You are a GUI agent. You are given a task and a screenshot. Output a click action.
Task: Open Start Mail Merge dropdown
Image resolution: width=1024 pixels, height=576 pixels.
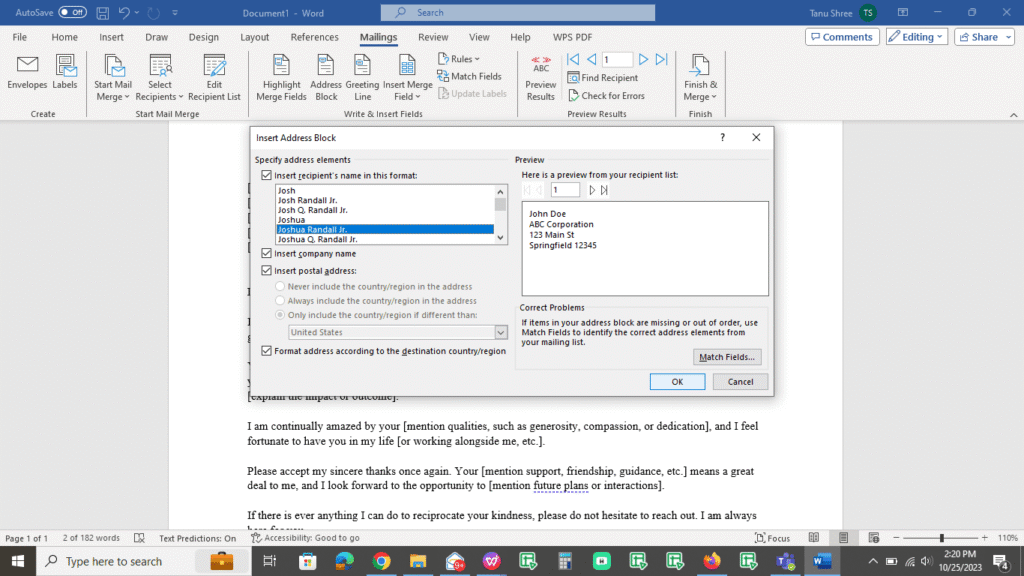point(113,77)
